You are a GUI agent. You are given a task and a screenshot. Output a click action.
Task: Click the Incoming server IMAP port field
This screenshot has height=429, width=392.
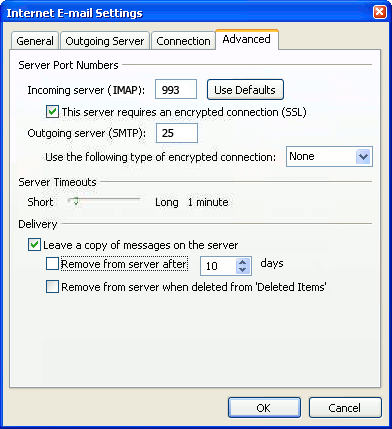(176, 89)
